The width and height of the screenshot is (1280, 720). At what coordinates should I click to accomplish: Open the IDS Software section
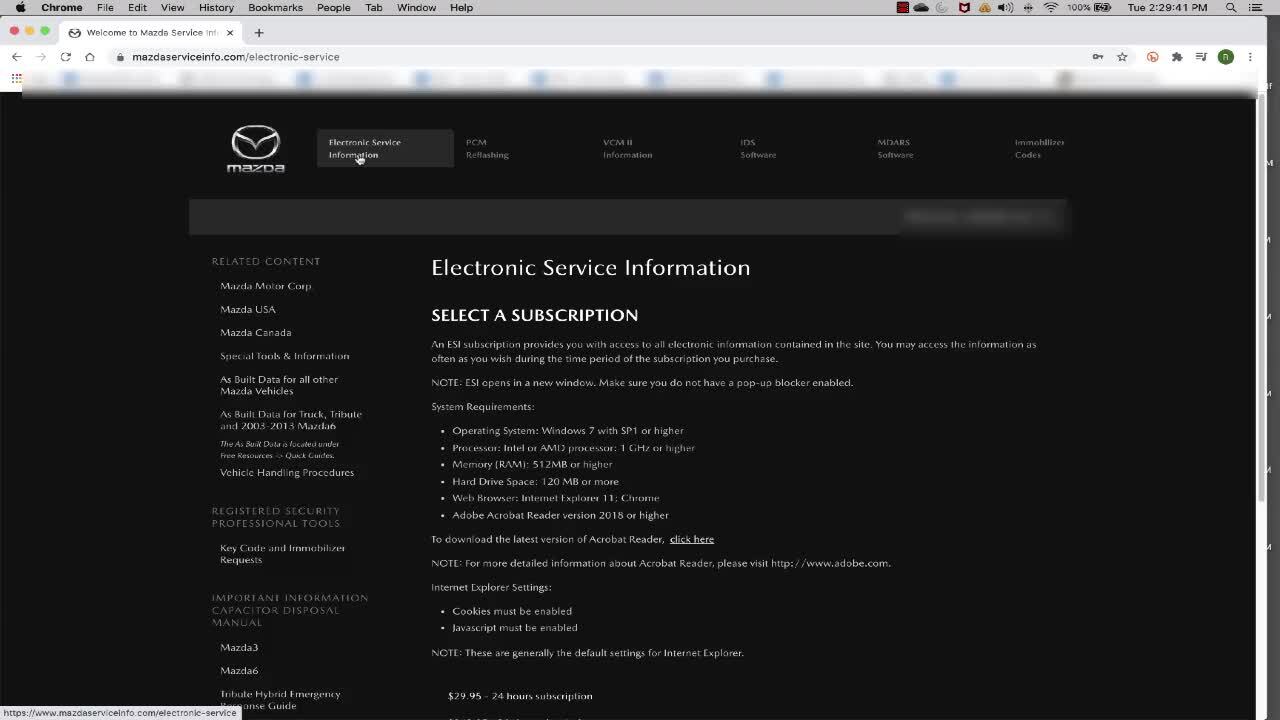(x=758, y=148)
